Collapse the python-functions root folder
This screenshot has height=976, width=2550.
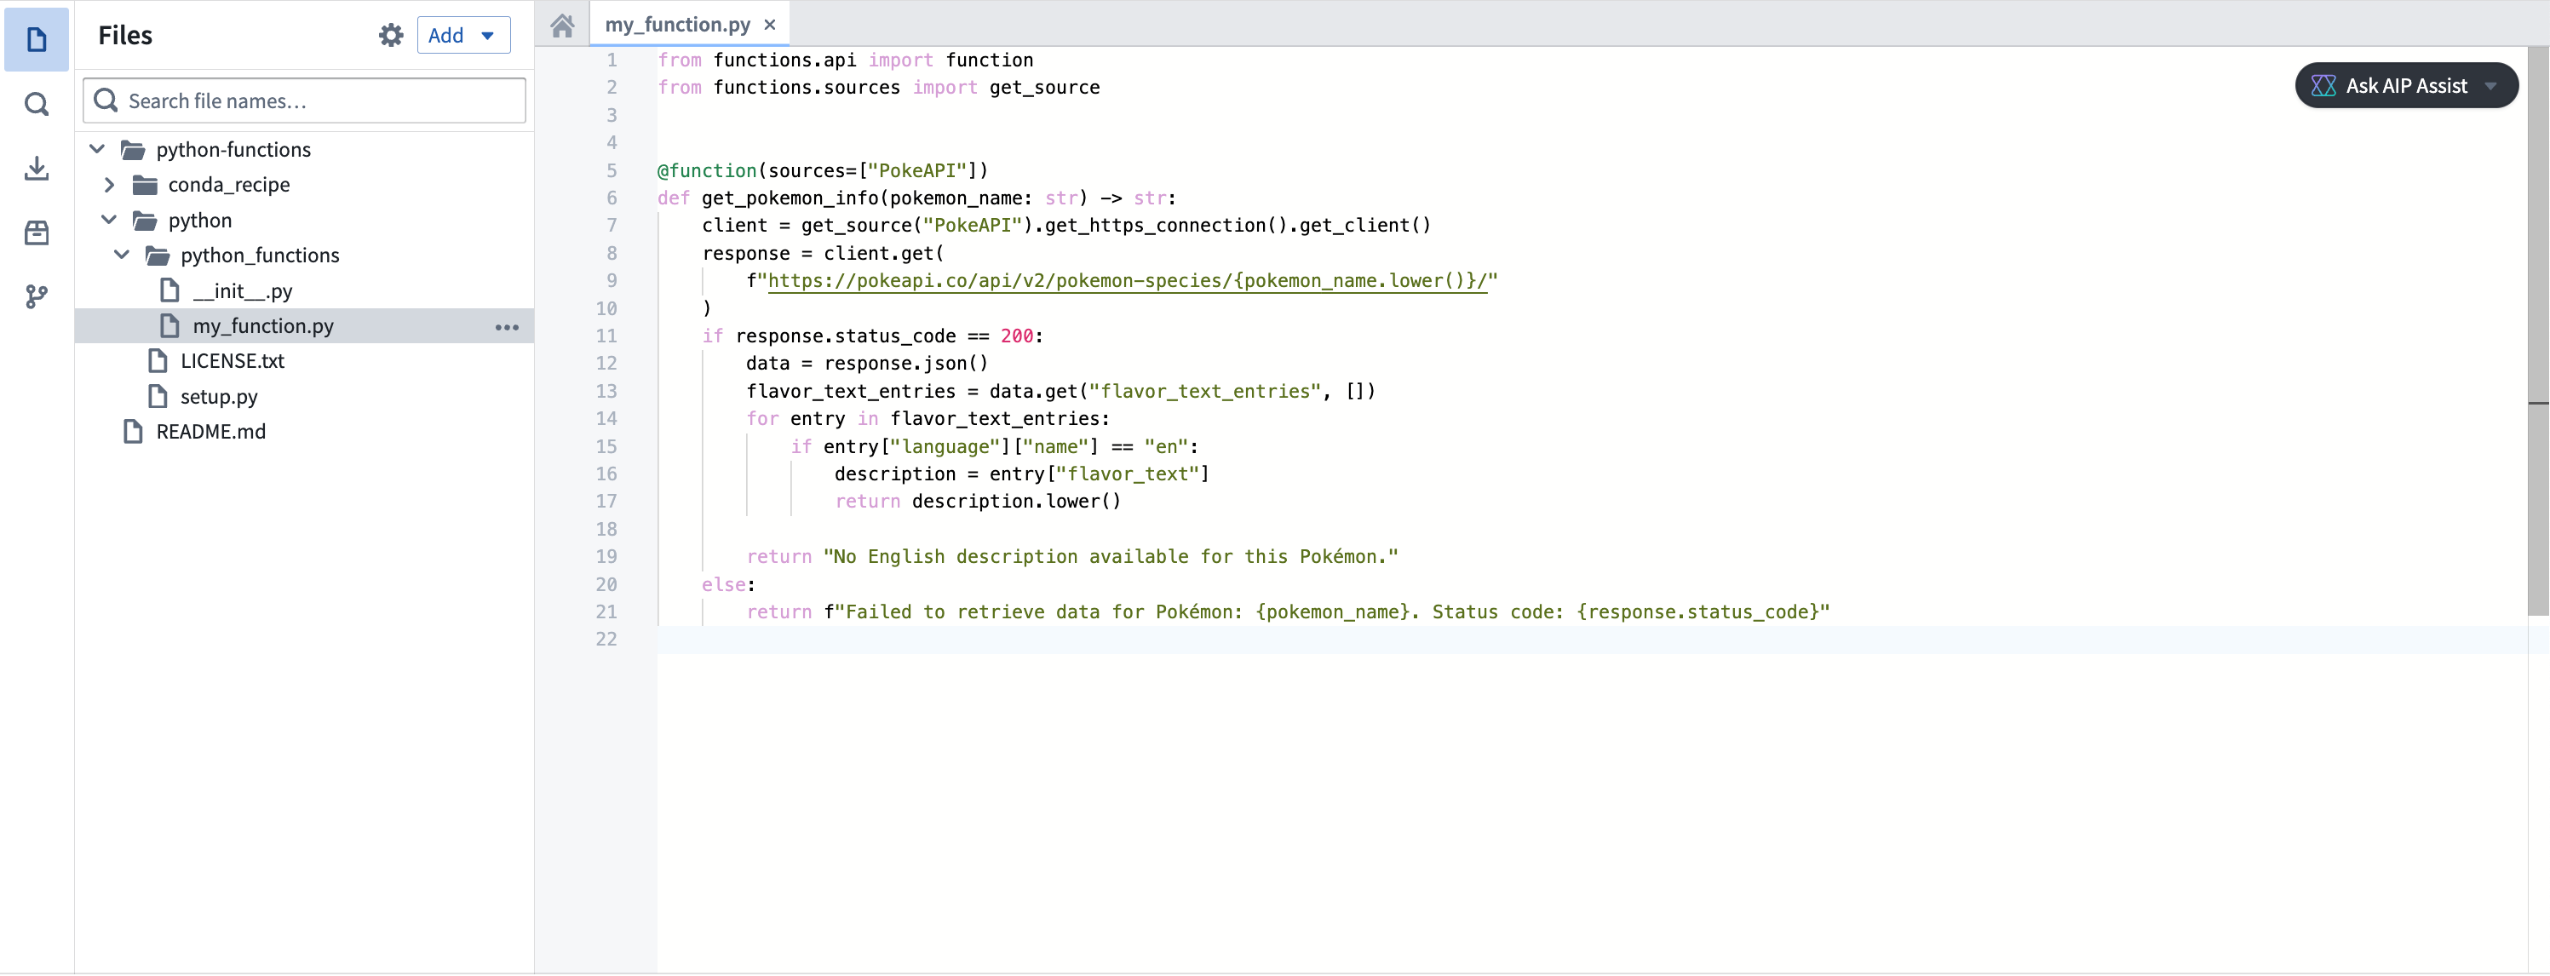click(x=97, y=148)
